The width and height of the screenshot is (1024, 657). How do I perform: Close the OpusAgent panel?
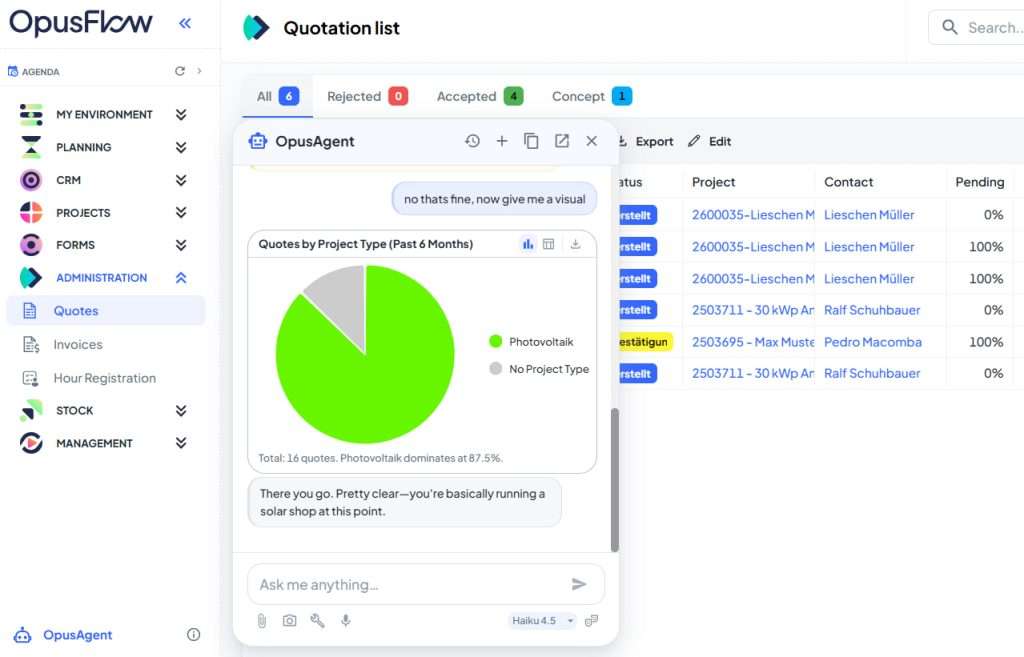(592, 141)
